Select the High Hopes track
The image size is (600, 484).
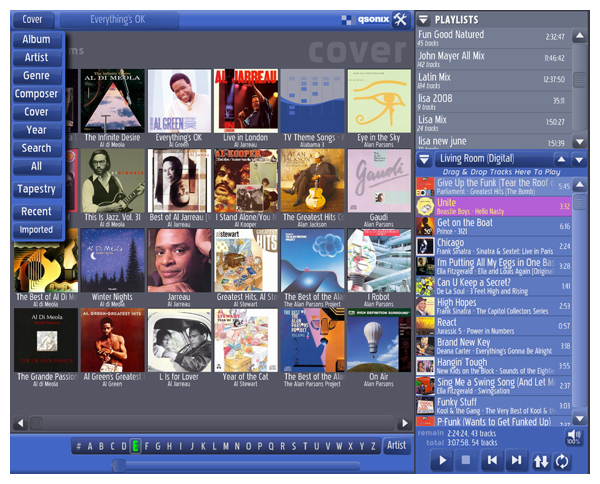click(x=494, y=306)
